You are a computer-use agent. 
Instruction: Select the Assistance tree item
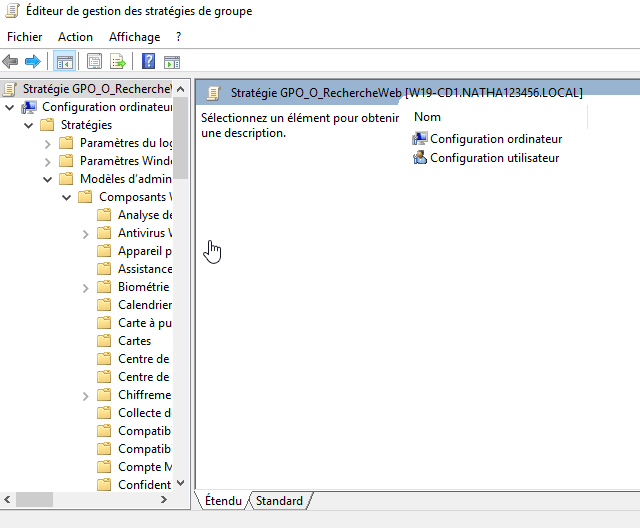(x=145, y=268)
